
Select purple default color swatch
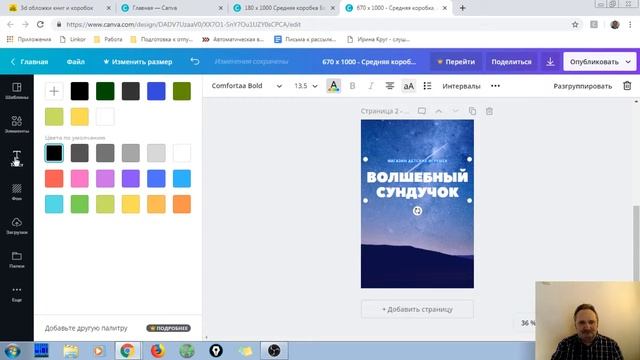click(x=131, y=179)
